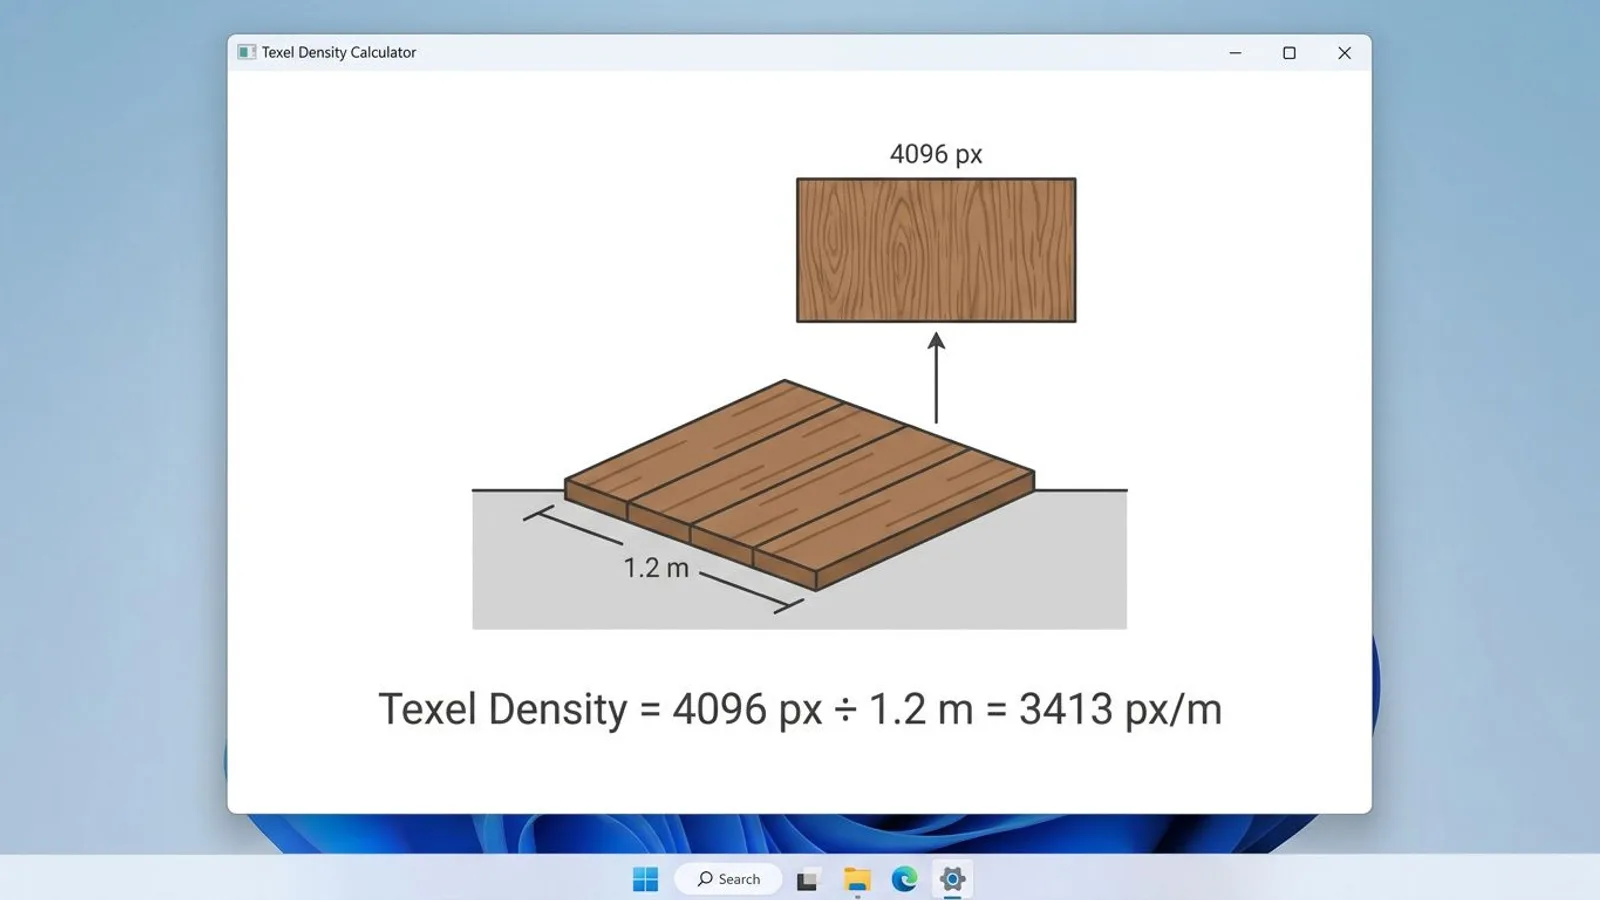Viewport: 1600px width, 900px height.
Task: Open Microsoft Edge from the taskbar
Action: [904, 879]
